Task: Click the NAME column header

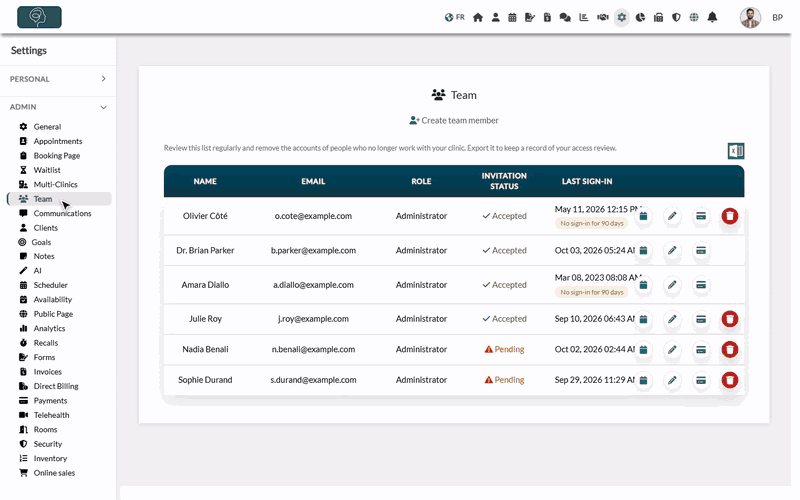Action: pyautogui.click(x=205, y=182)
